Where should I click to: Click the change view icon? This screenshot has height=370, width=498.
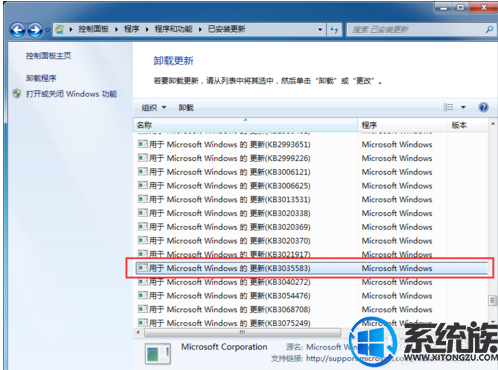tap(448, 107)
